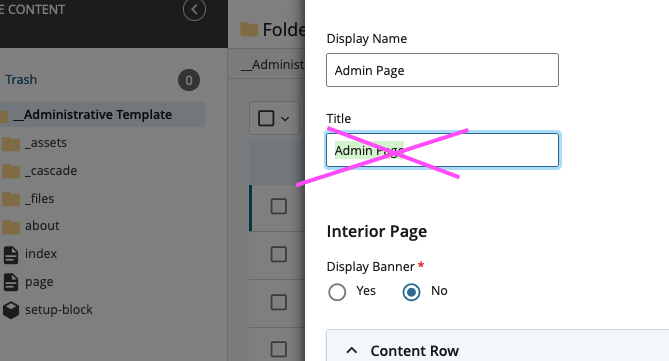Open the Trash link

click(21, 80)
